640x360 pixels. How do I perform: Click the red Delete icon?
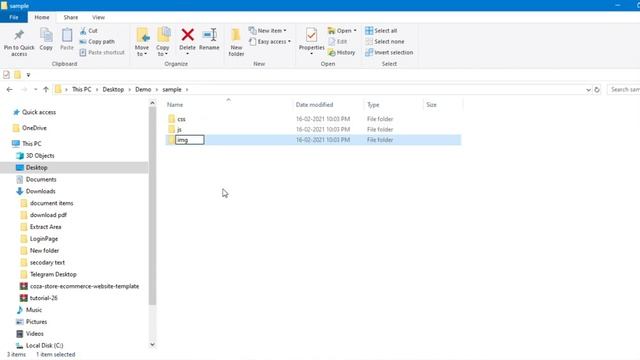[187, 35]
